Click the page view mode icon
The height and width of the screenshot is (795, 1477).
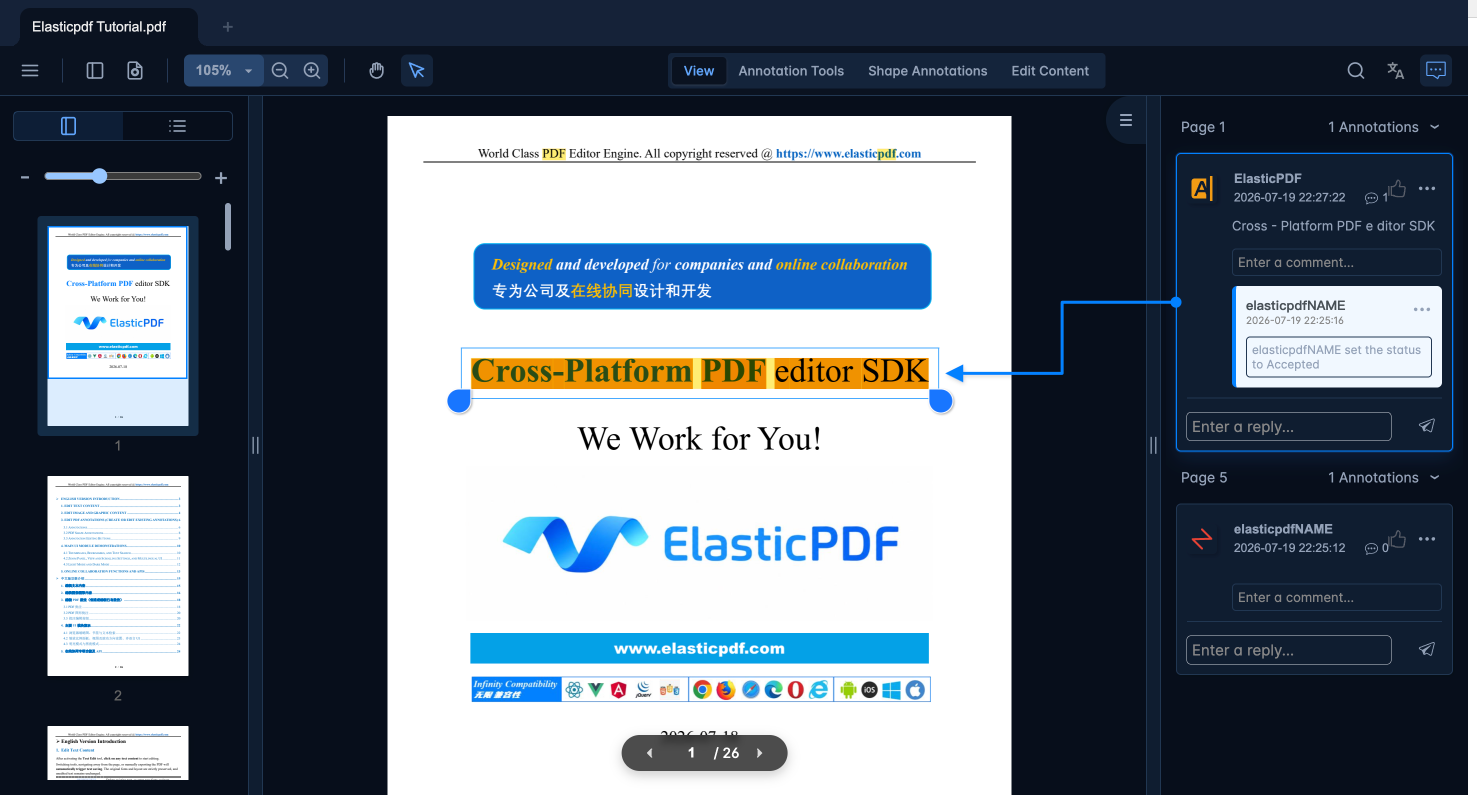[x=135, y=71]
